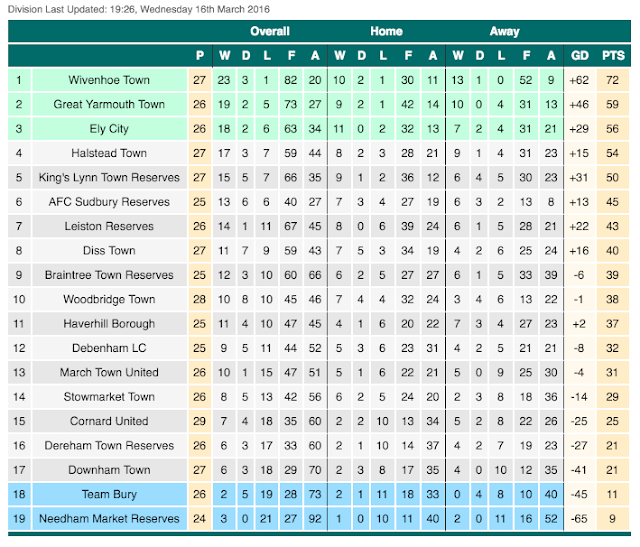Screen dimensions: 640x547
Task: Click the Home section header
Action: tap(387, 31)
